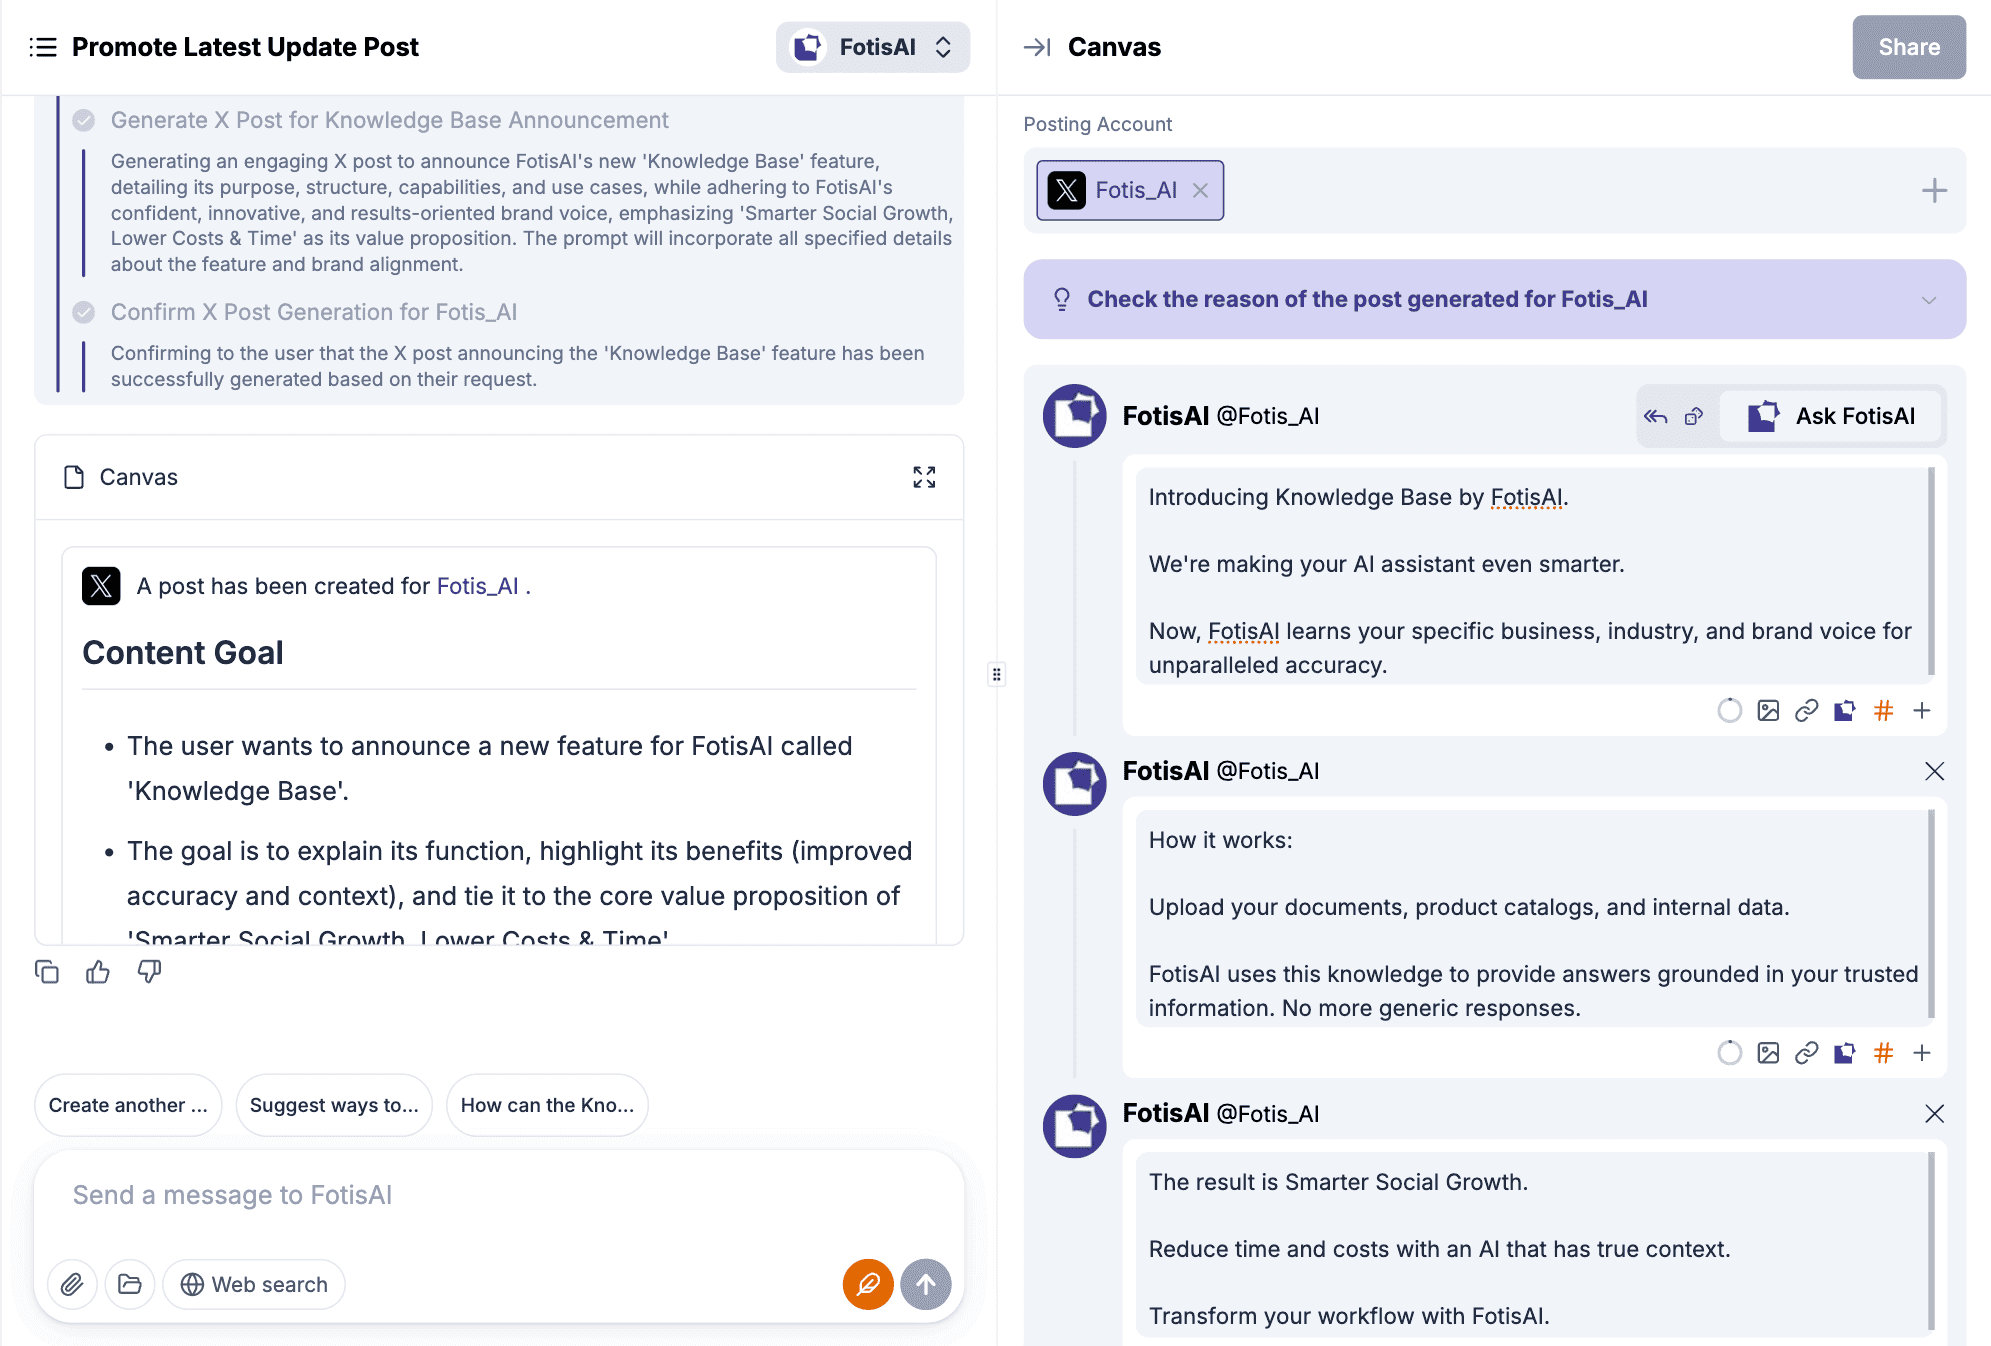1991x1346 pixels.
Task: Give thumbs up to the response
Action: (x=98, y=972)
